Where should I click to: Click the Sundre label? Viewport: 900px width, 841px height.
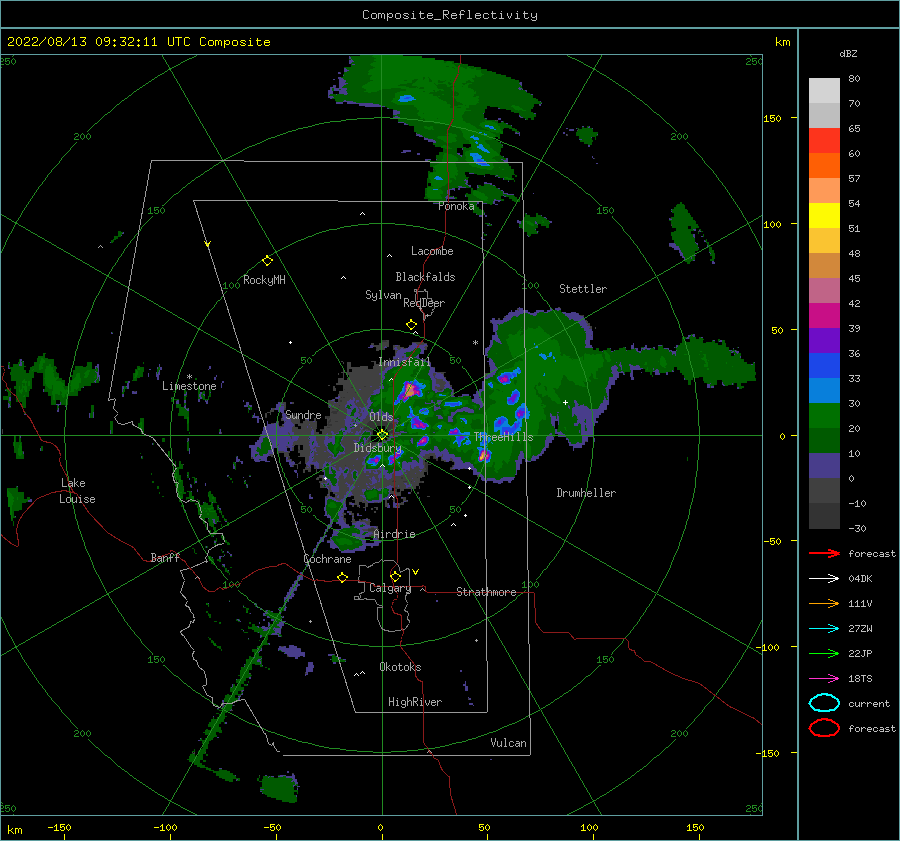[x=303, y=415]
